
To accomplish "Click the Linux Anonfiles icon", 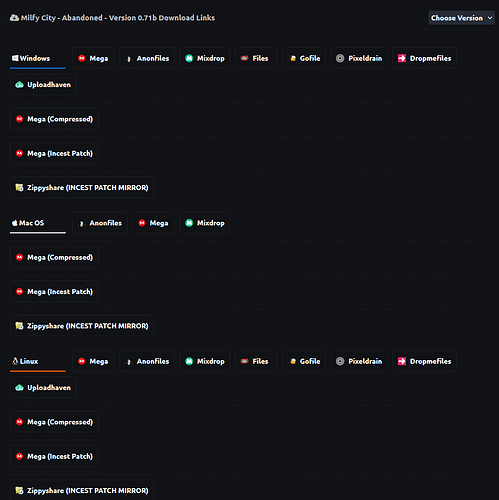I will (x=129, y=362).
